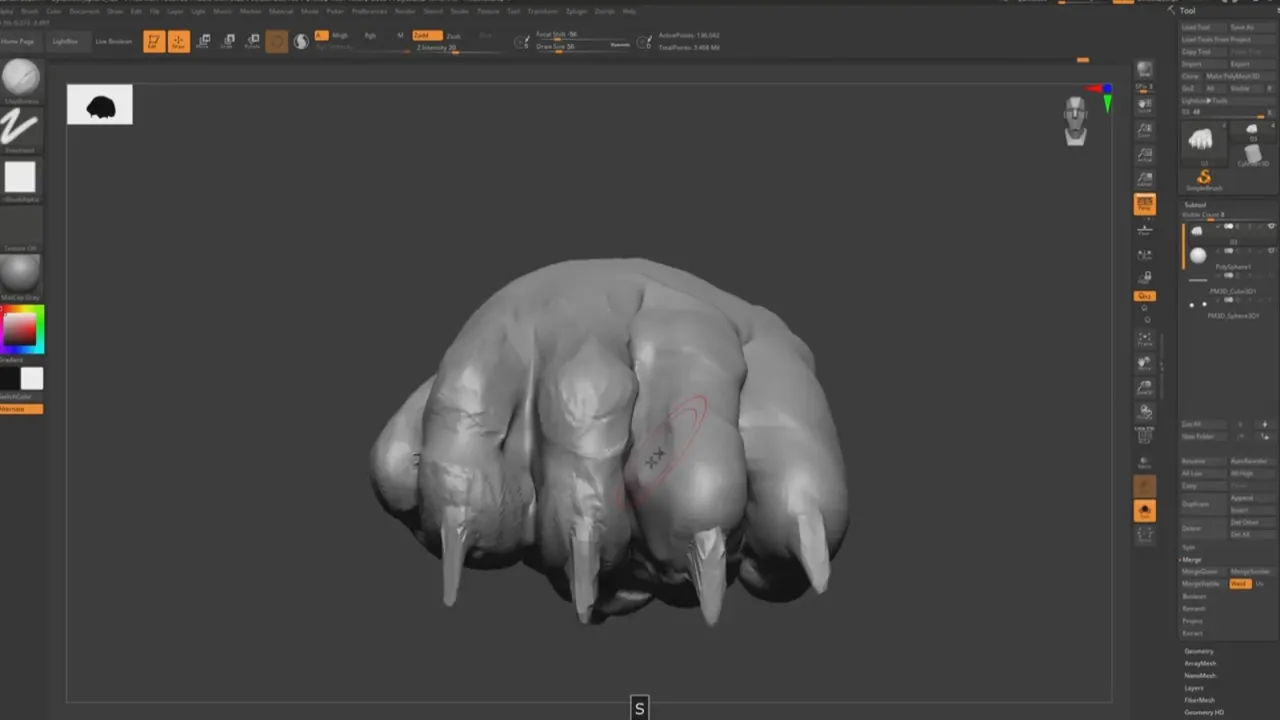Click the Persp perspective view icon

click(1144, 205)
